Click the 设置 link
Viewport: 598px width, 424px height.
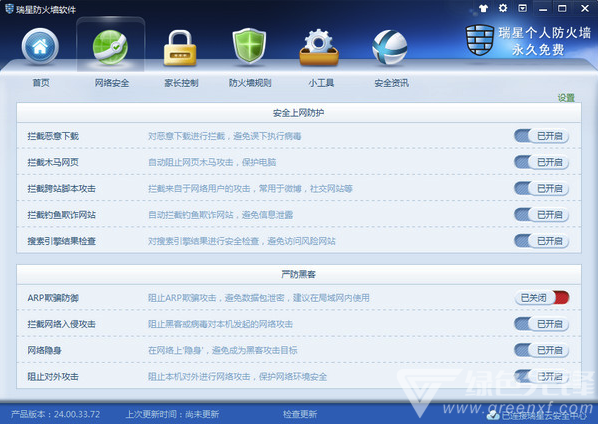click(566, 98)
